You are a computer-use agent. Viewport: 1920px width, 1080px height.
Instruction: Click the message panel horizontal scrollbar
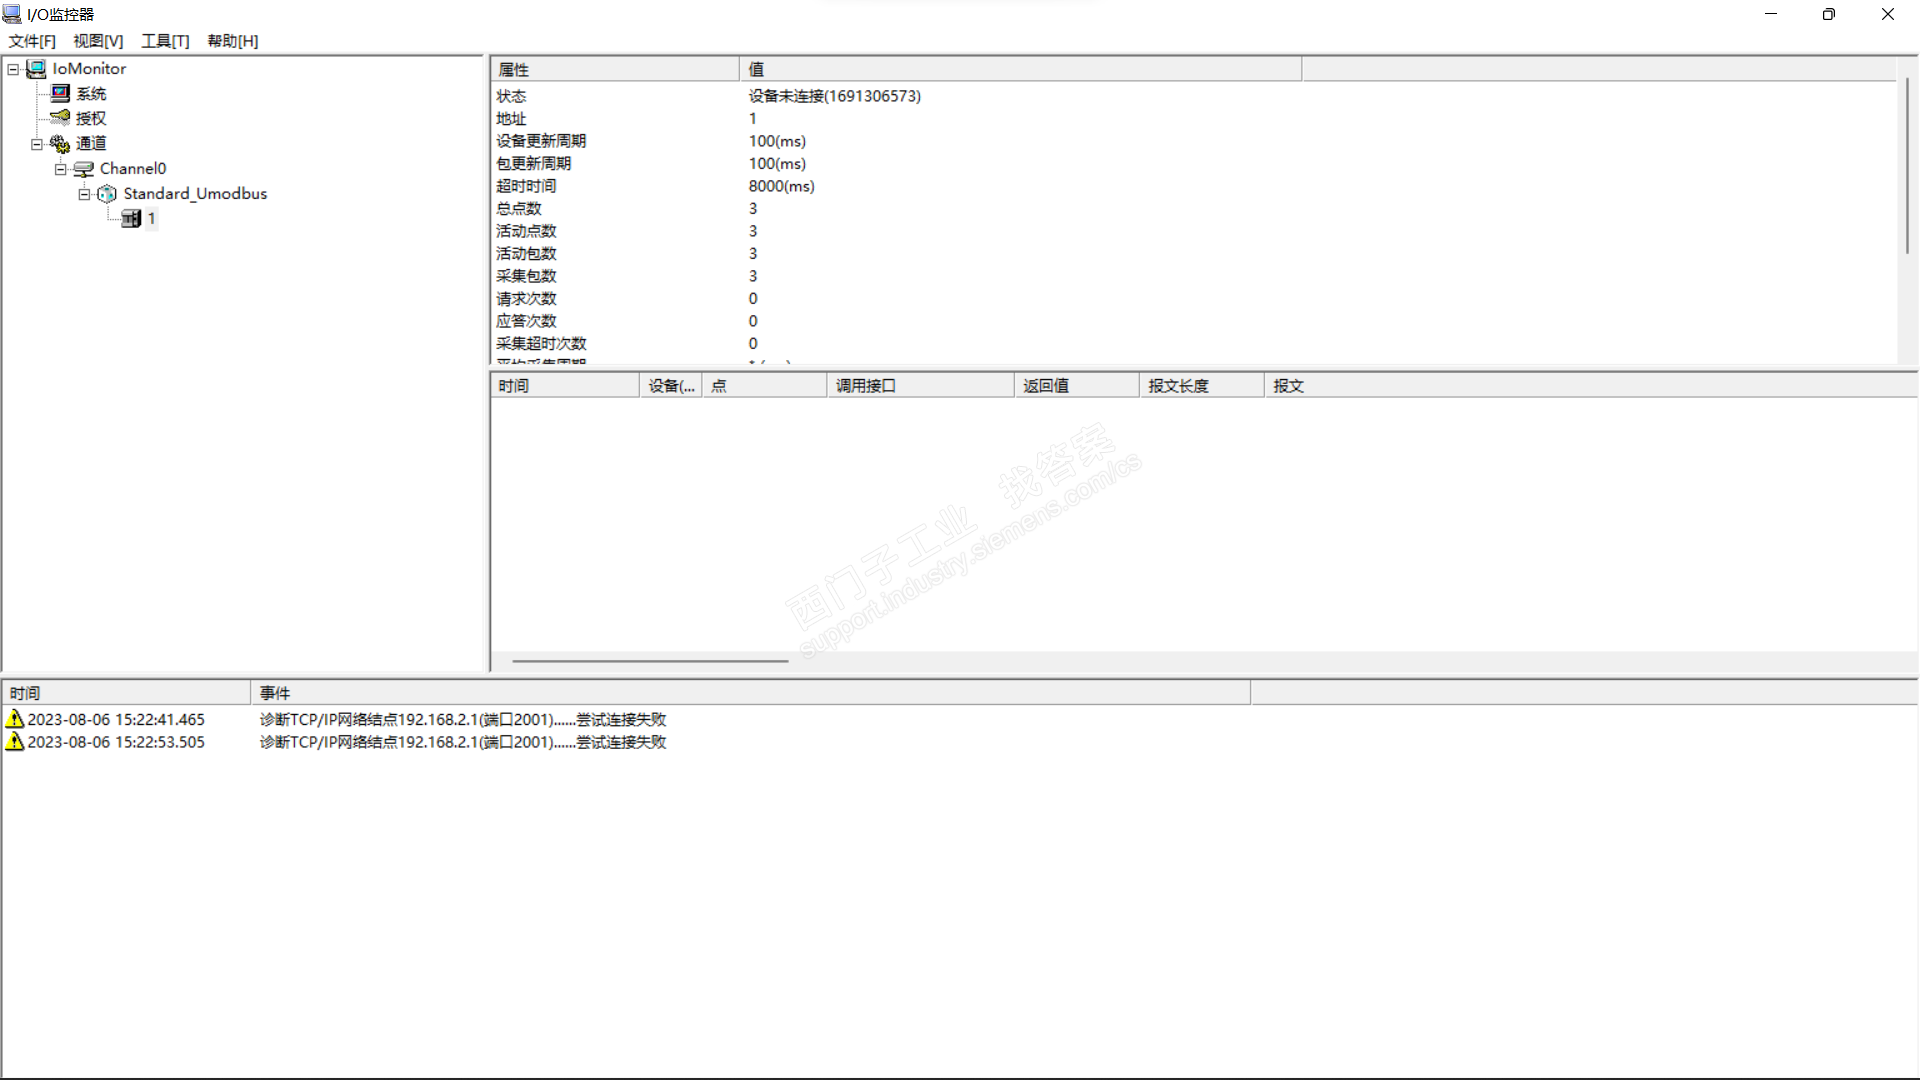pyautogui.click(x=650, y=661)
